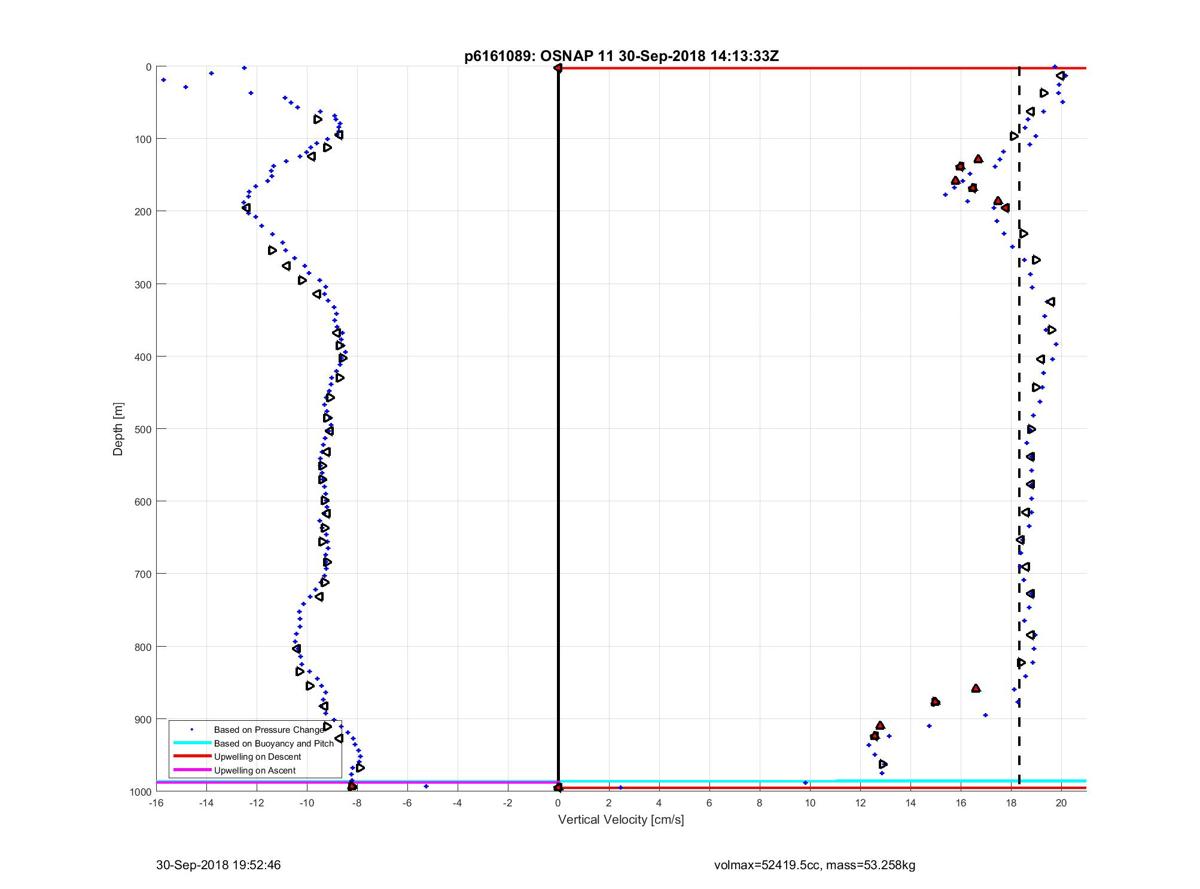Click the "volmax=52419.5cc, mass=53.258kg" footer text
This screenshot has height=889, width=1200.
[x=814, y=864]
